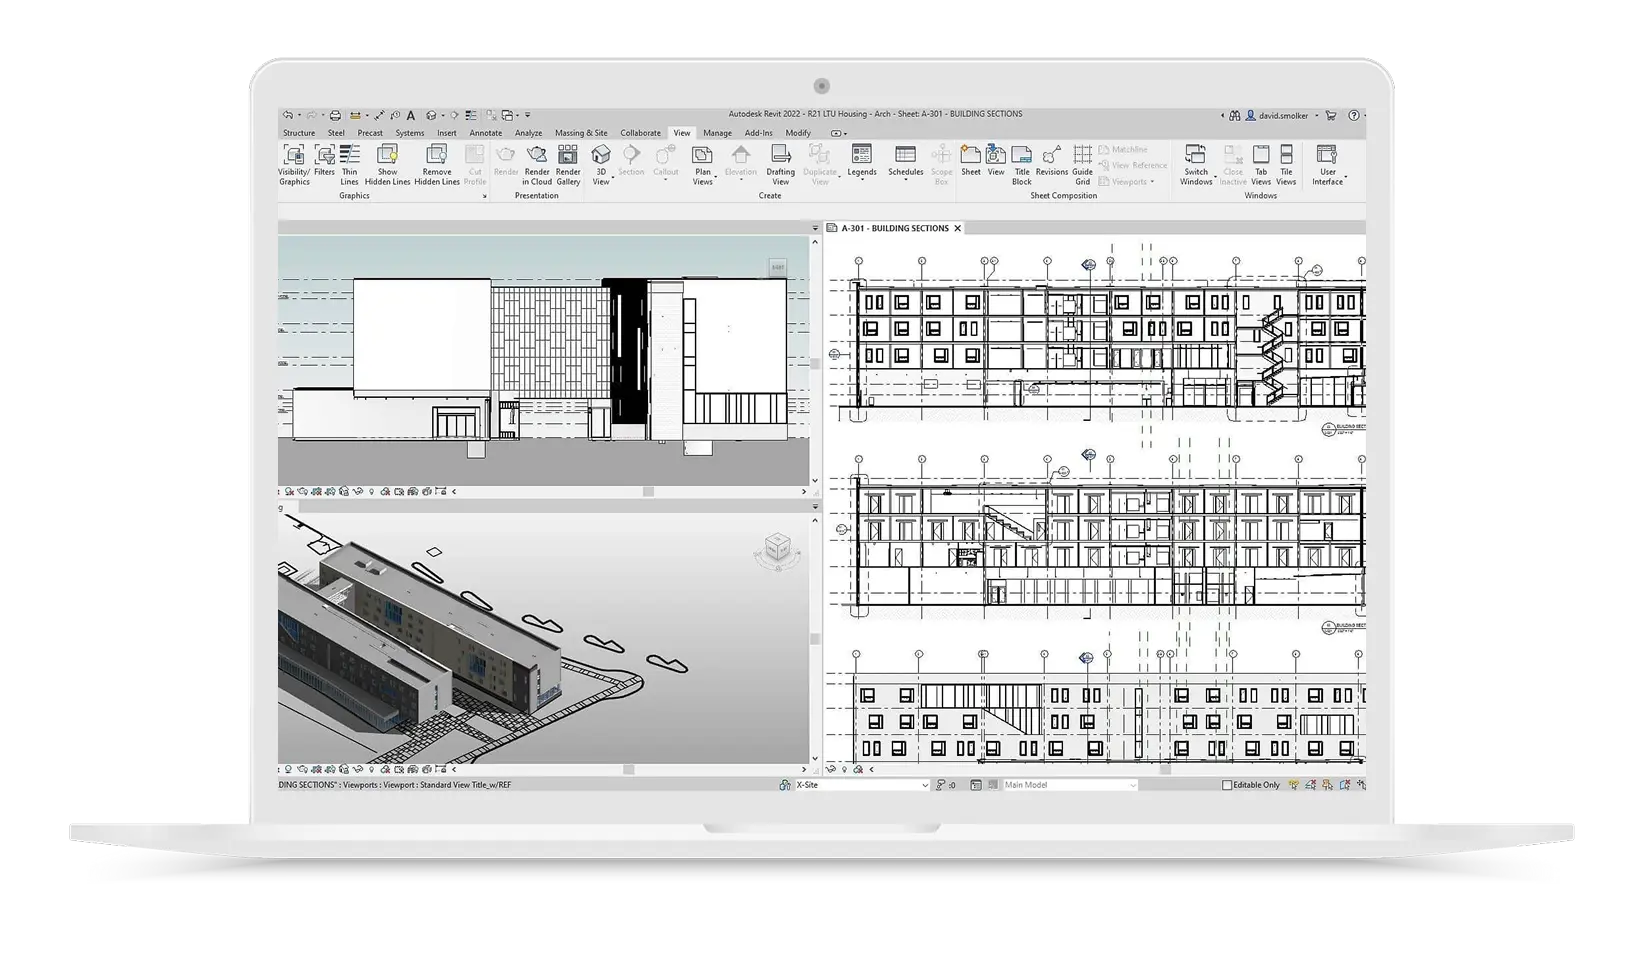Click the 3D view horizontal scrollbar

tap(629, 770)
